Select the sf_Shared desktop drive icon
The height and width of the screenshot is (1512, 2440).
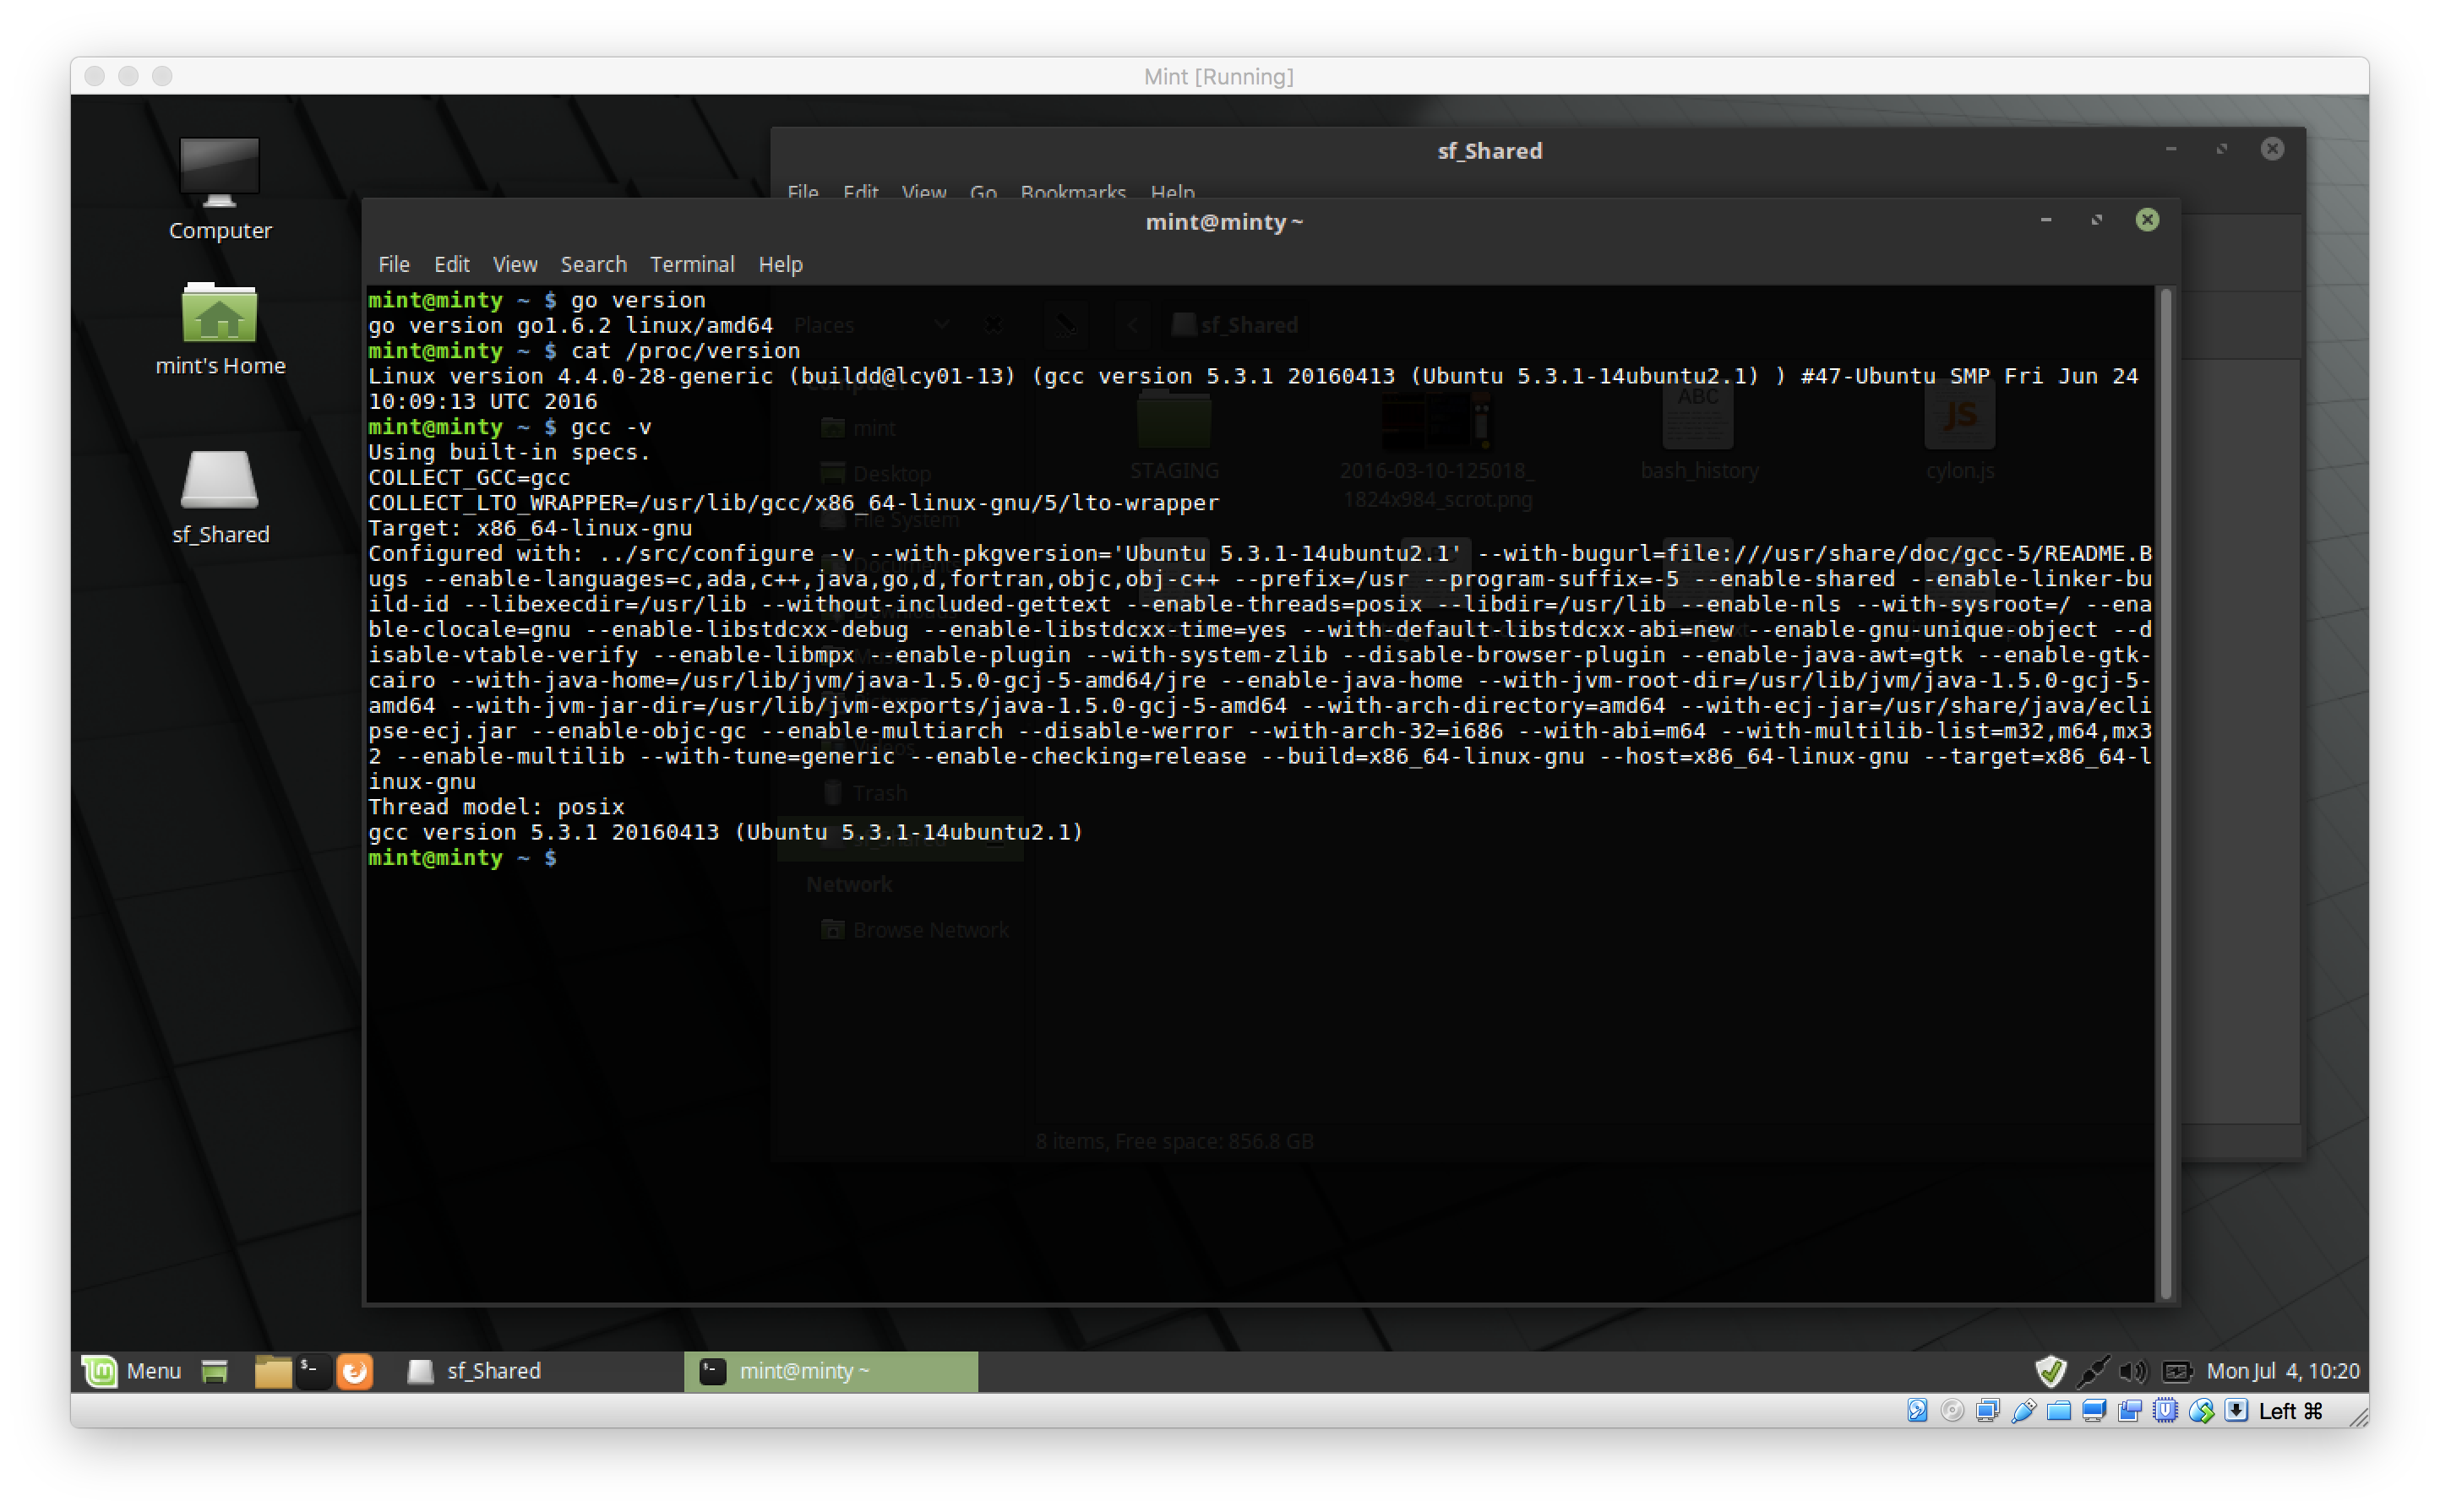coord(220,497)
